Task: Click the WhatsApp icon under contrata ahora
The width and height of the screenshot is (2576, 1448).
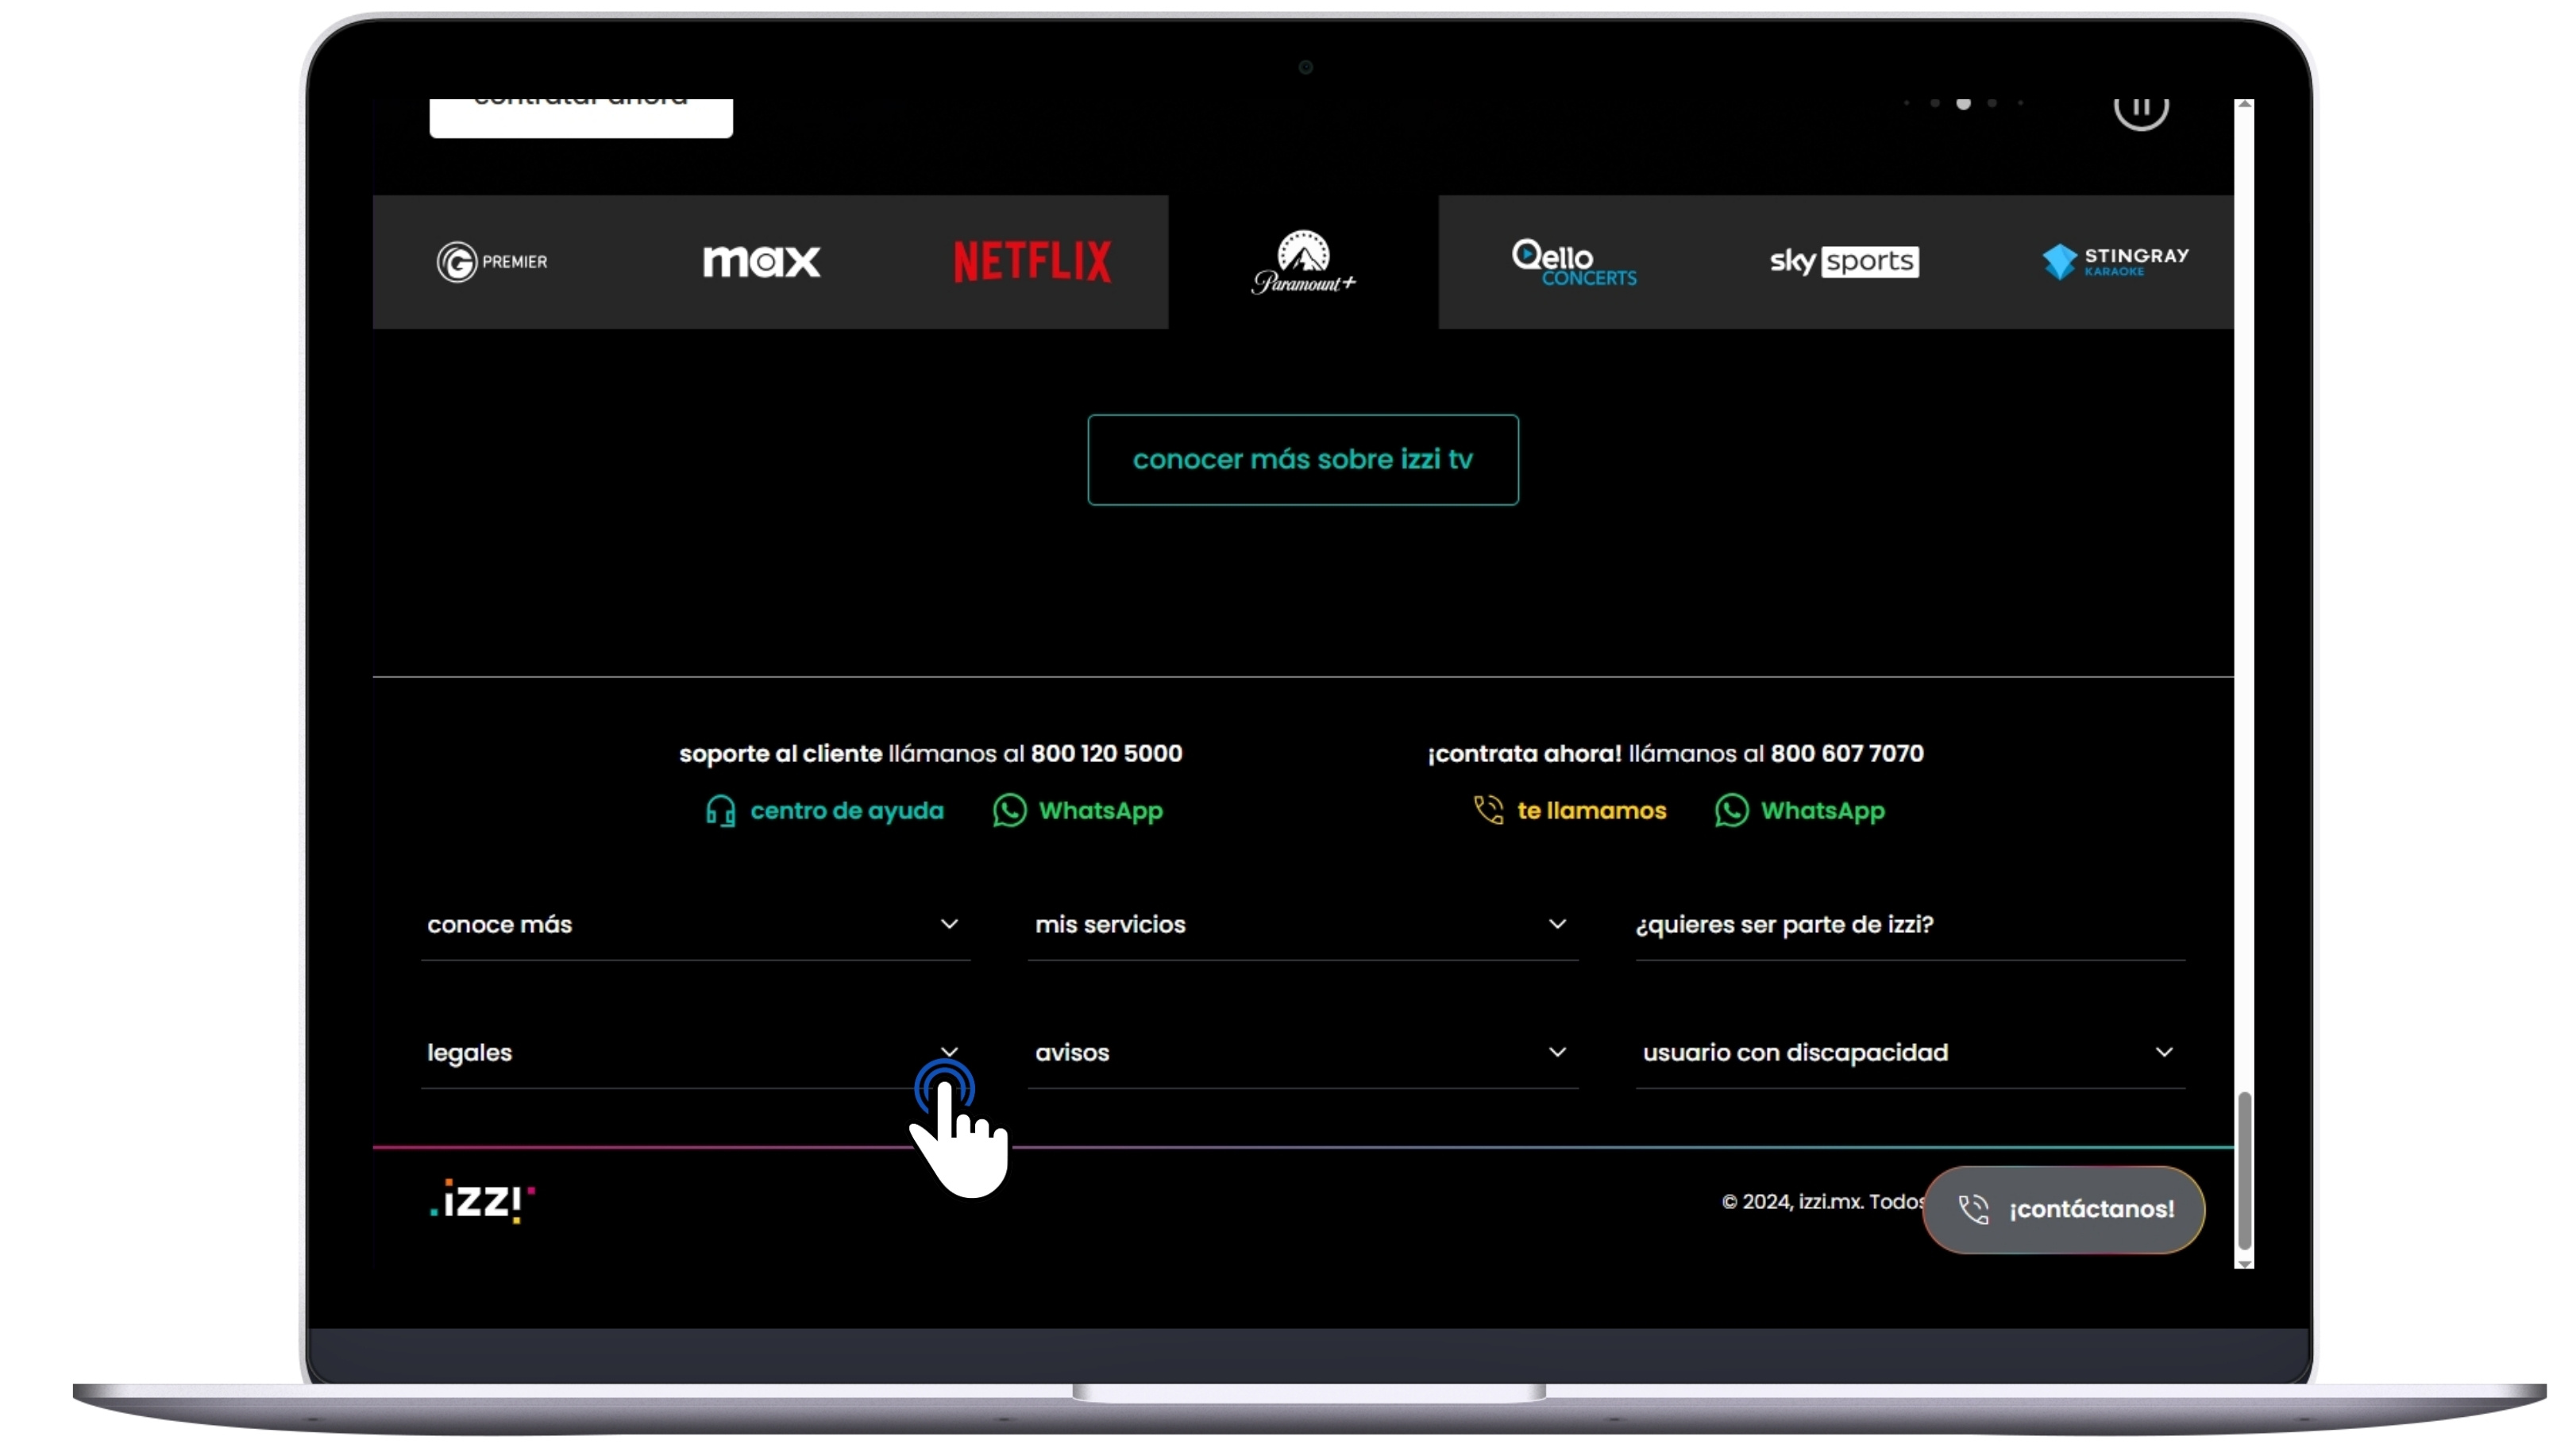Action: pos(1732,811)
